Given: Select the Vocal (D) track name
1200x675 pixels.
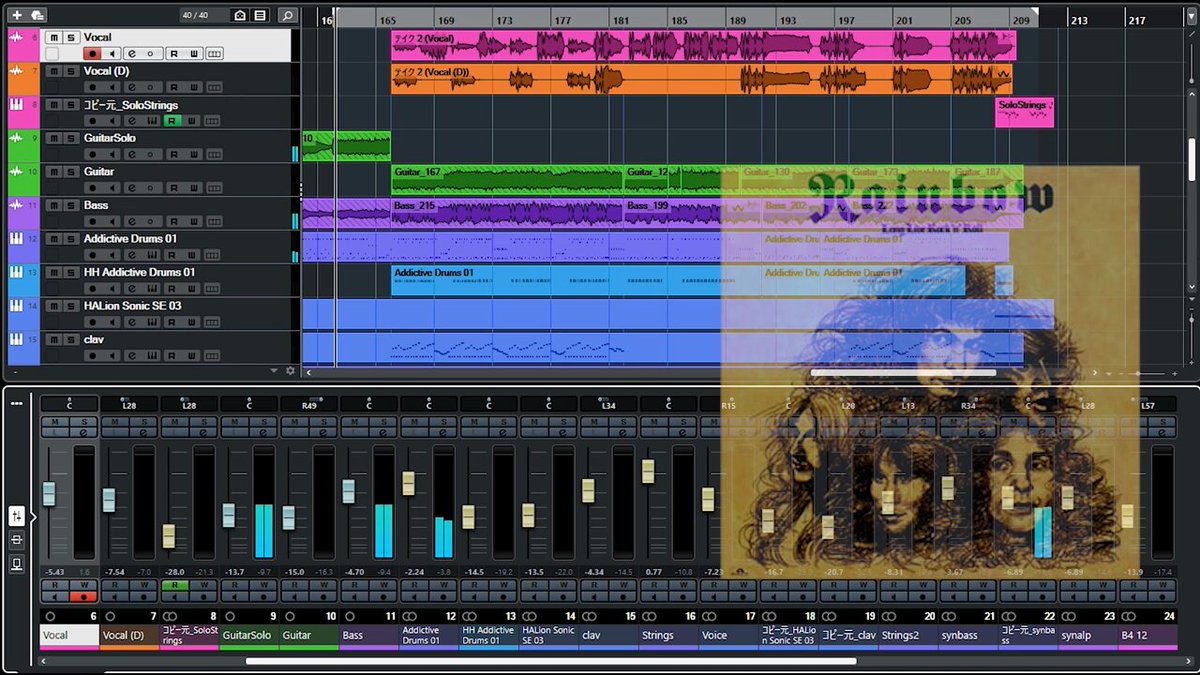Looking at the screenshot, I should (106, 71).
